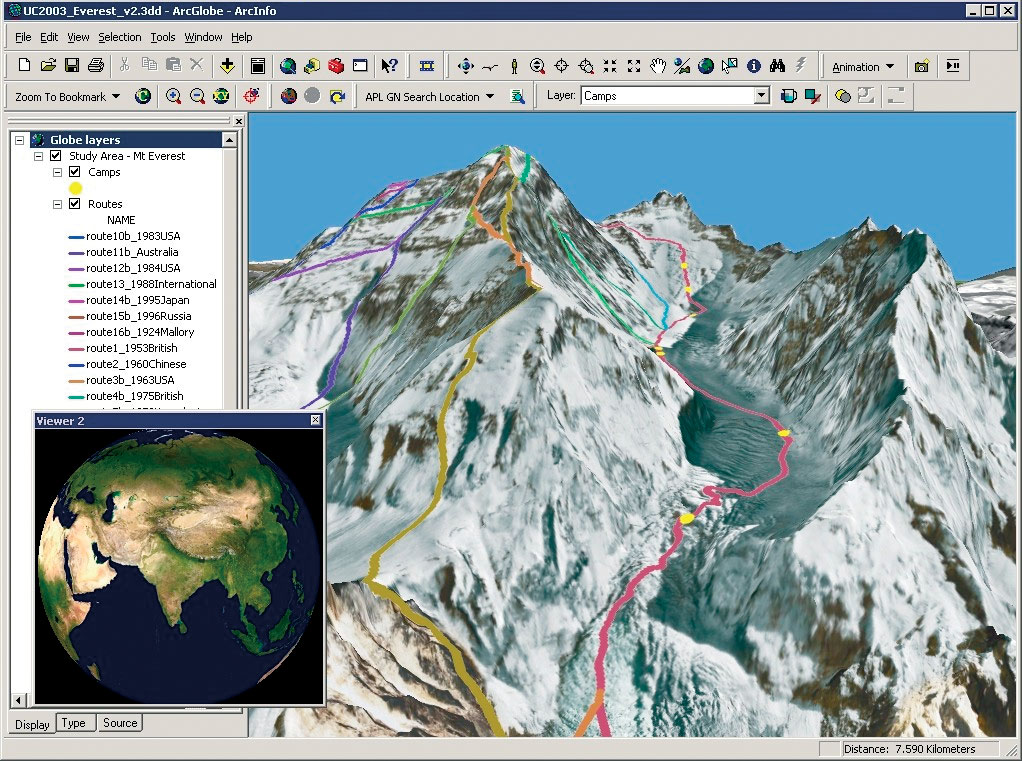Select the Navigate tool in toolbar
1022x761 pixels.
pos(465,66)
